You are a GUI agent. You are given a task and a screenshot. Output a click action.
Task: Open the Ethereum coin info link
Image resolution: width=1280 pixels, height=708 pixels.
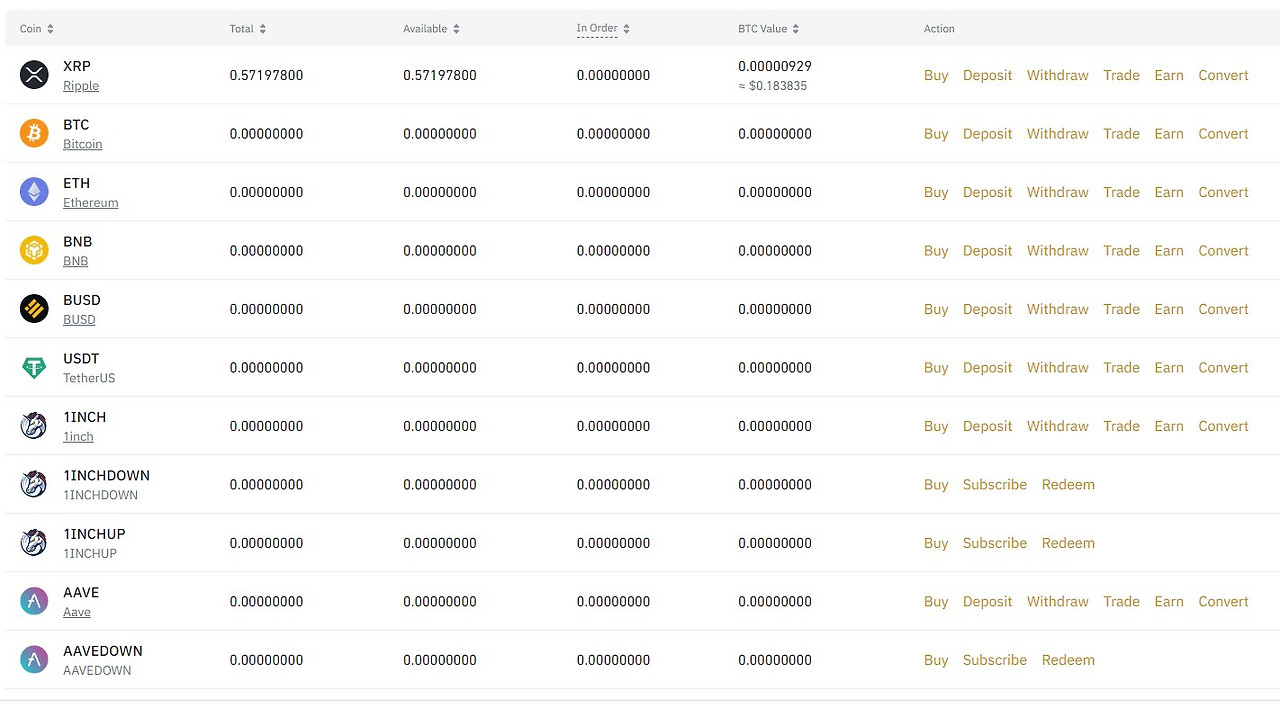pos(91,203)
